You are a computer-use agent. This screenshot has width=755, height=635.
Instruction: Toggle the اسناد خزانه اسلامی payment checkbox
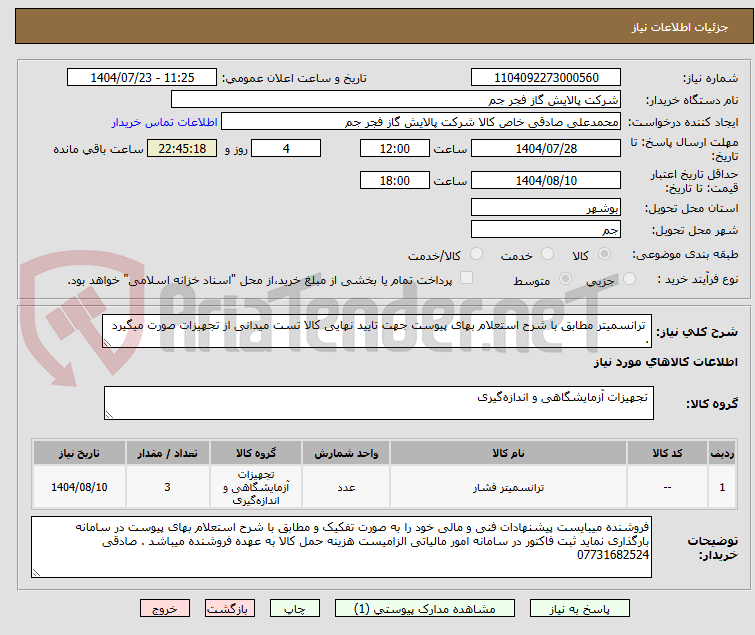(466, 278)
